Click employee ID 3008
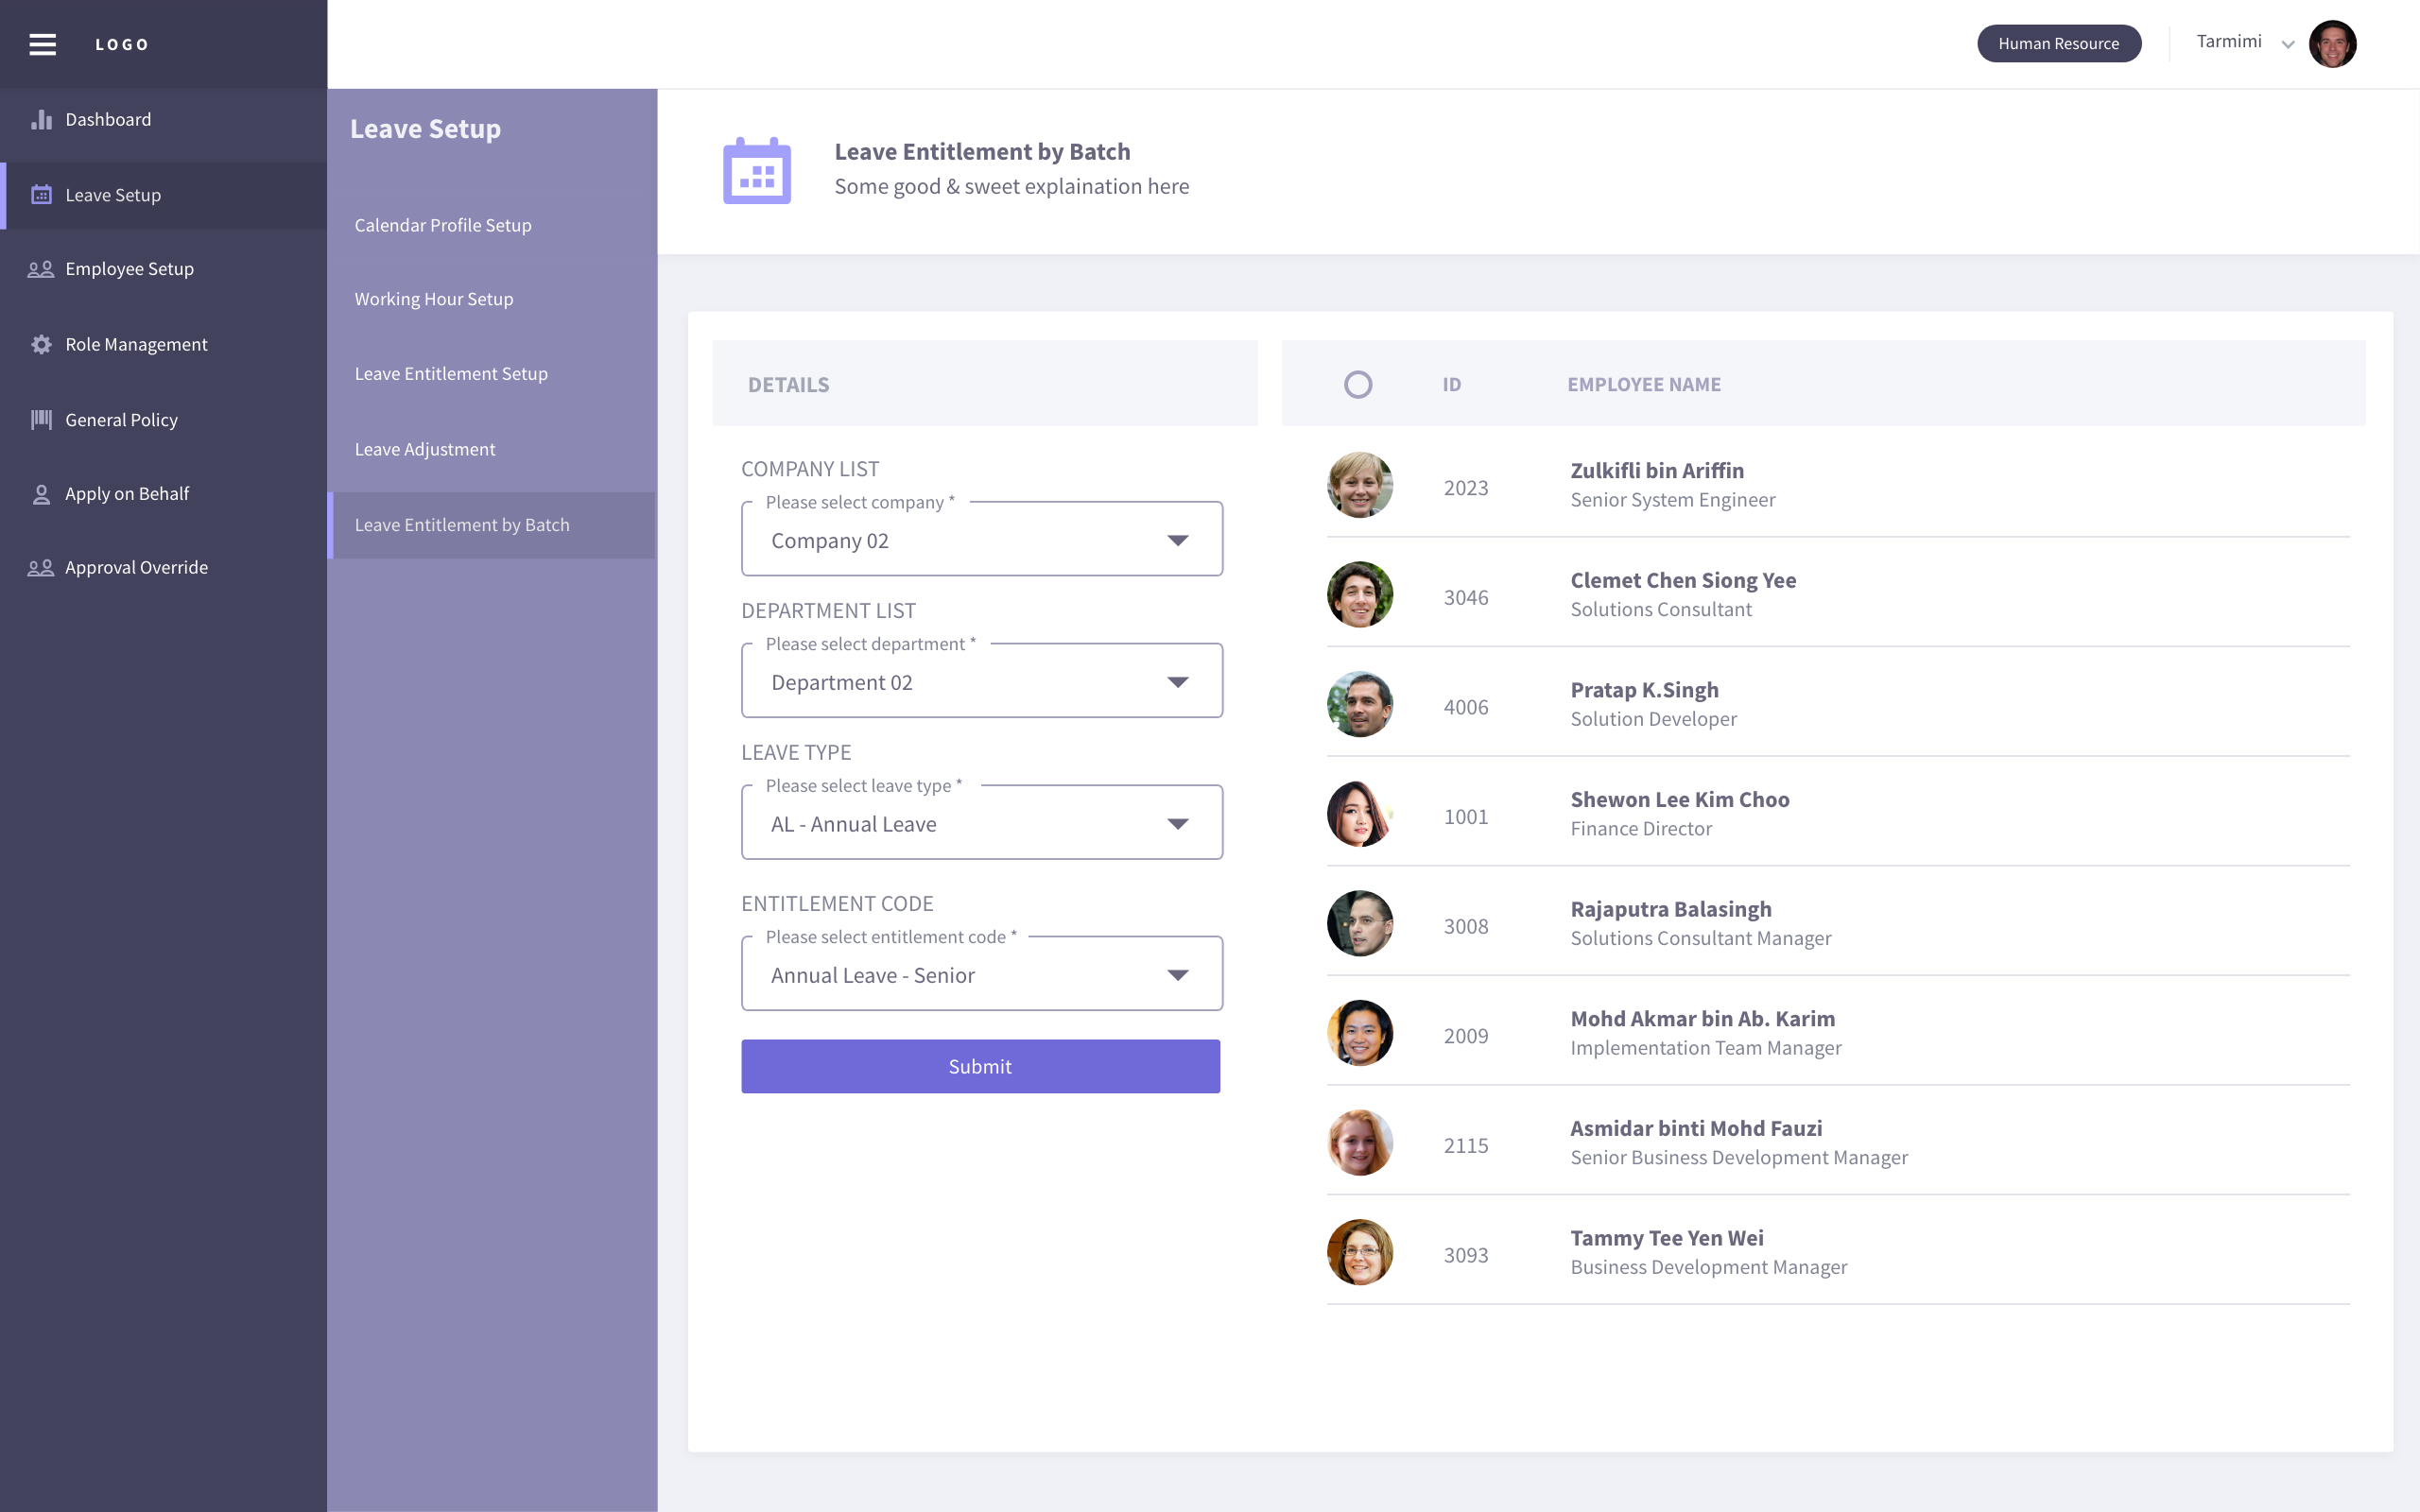 [1466, 926]
